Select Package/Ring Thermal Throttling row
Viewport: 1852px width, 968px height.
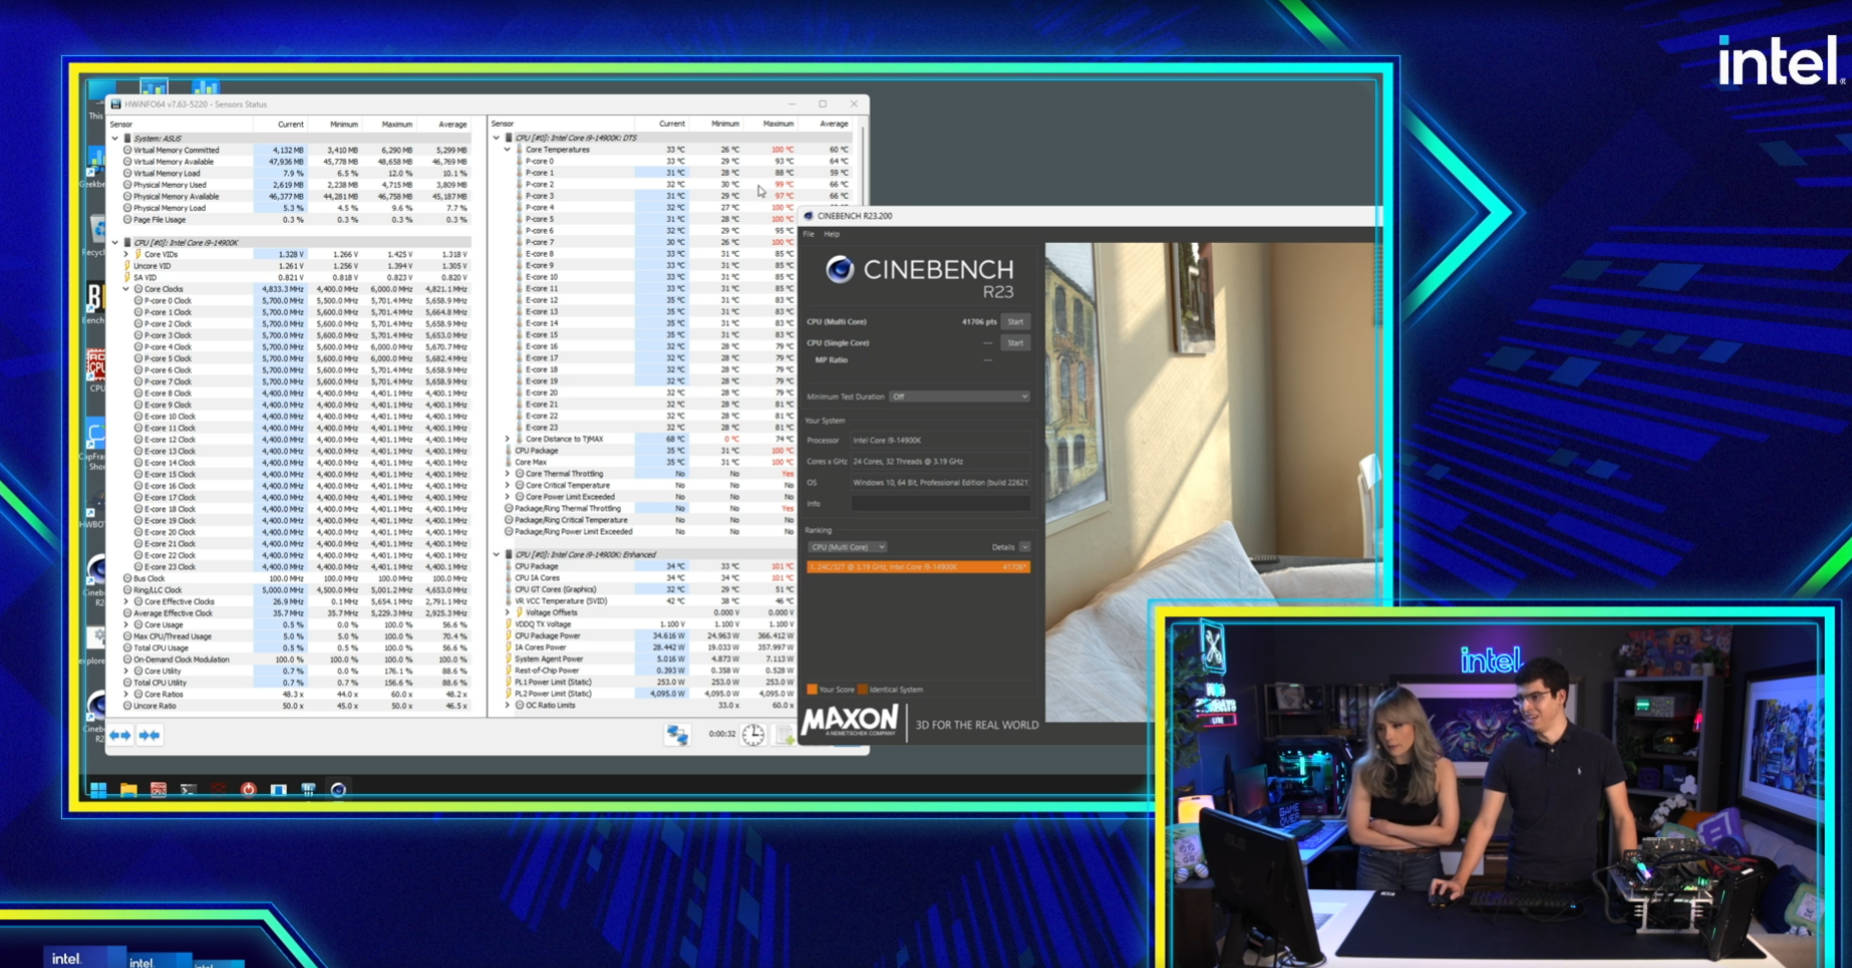click(648, 508)
